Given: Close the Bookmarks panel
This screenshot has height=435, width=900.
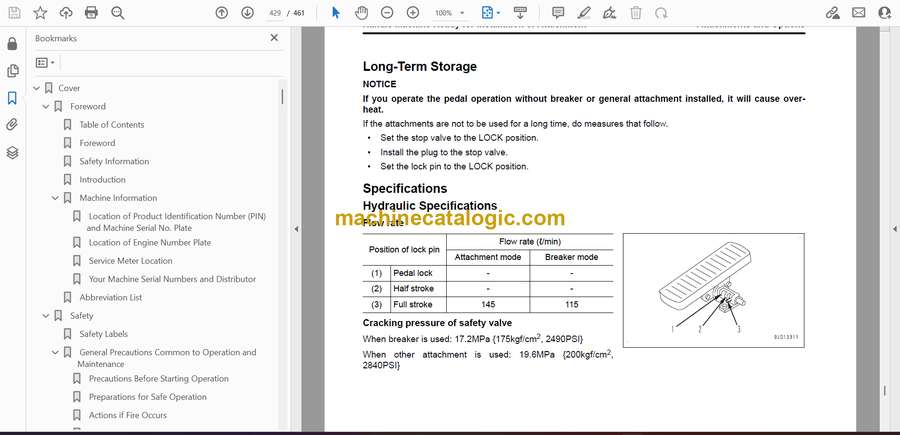Looking at the screenshot, I should pos(274,38).
